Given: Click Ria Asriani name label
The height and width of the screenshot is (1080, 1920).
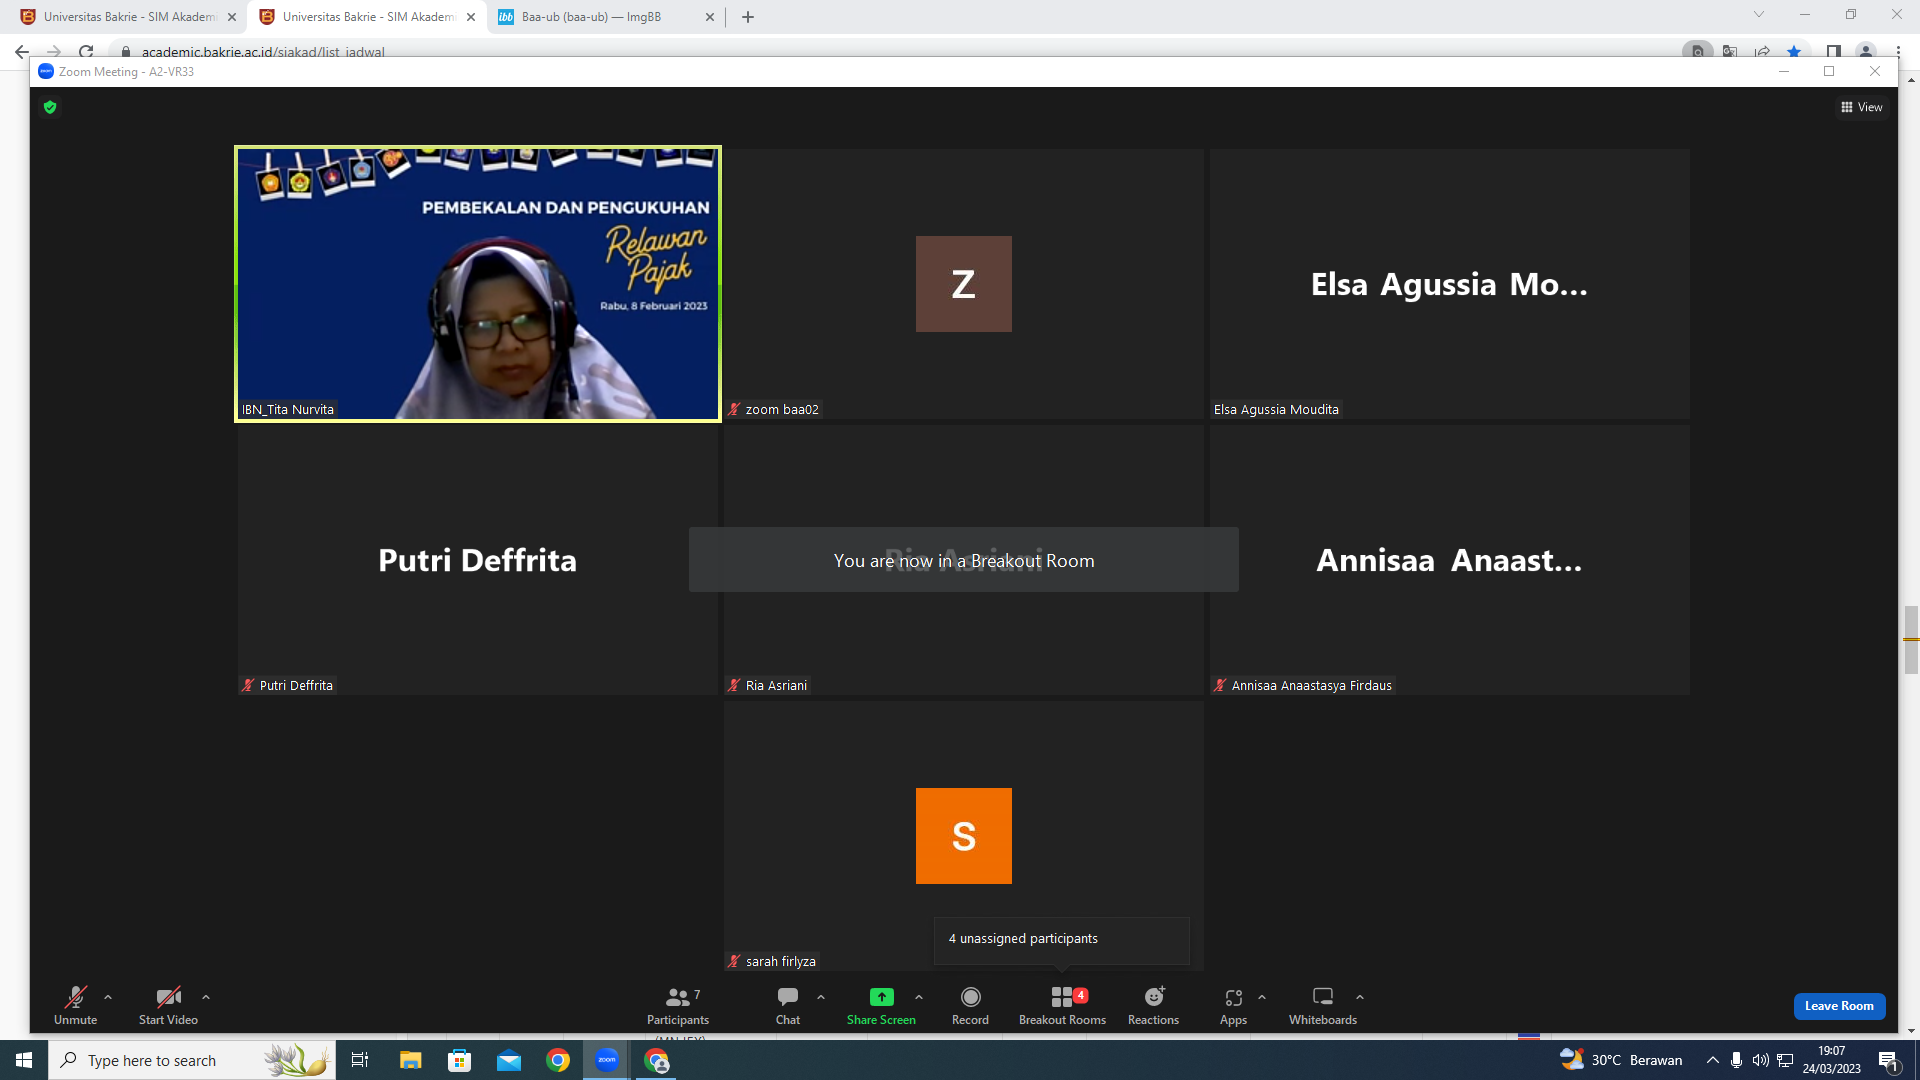Looking at the screenshot, I should [776, 685].
